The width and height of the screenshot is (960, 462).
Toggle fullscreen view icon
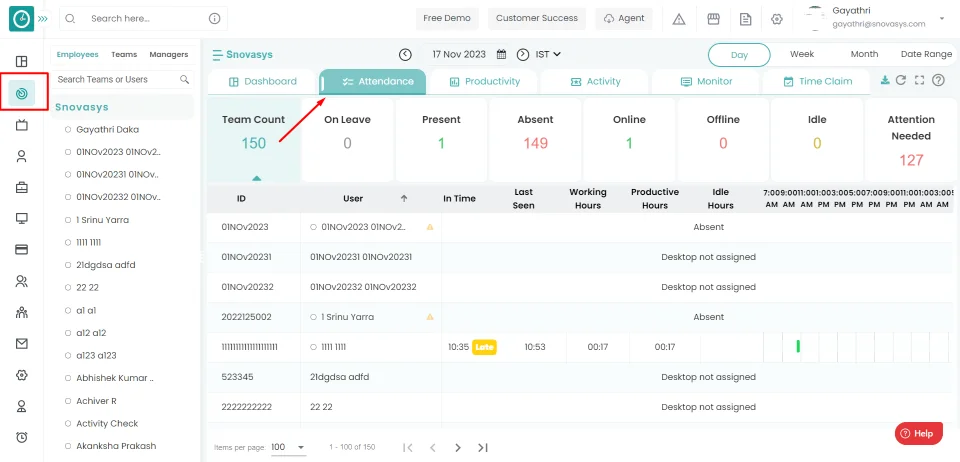[919, 81]
